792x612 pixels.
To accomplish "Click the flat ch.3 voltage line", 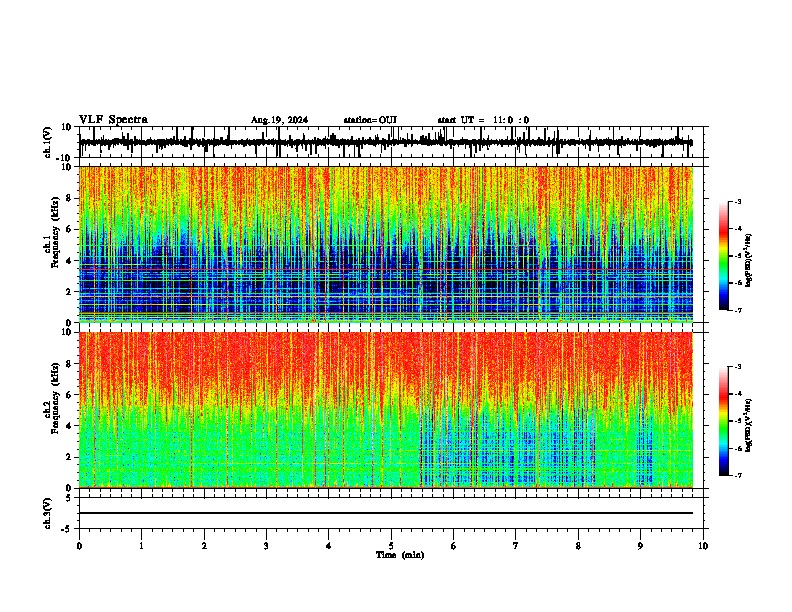I will (x=386, y=513).
